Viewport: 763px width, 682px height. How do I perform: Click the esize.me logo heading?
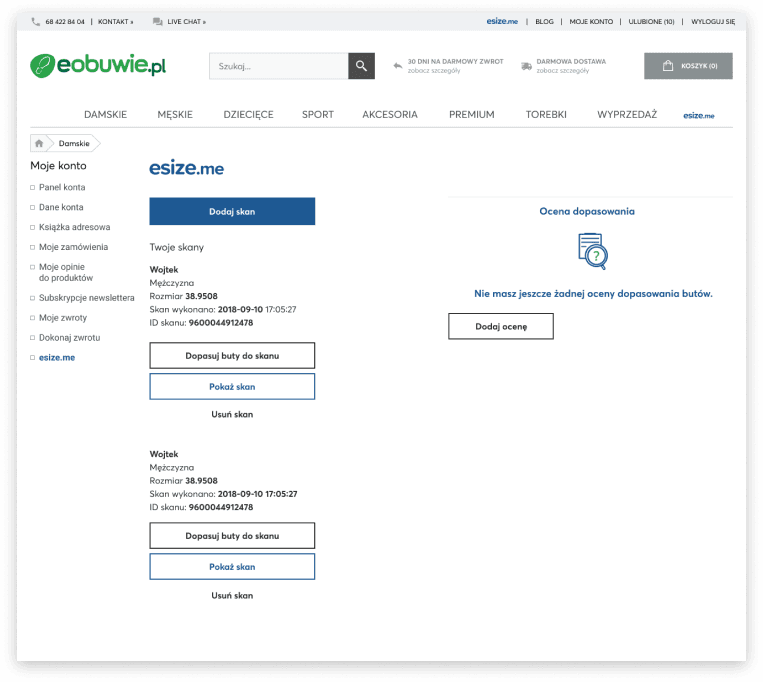tap(186, 168)
